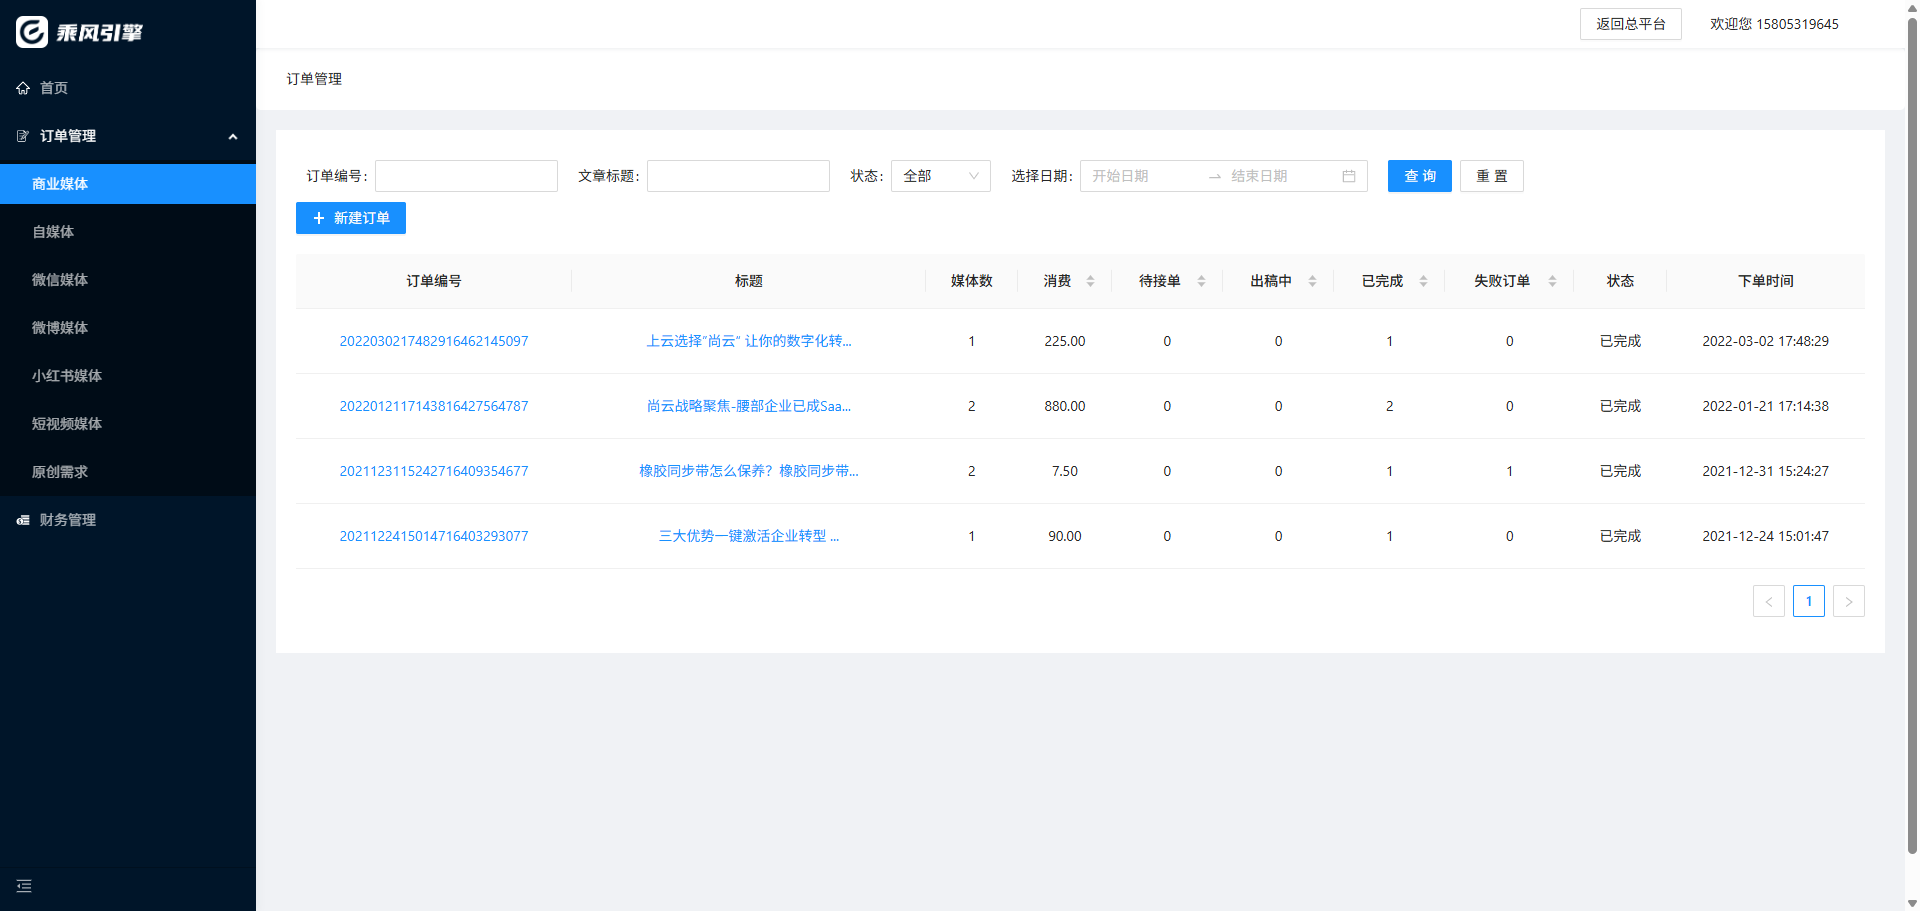Viewport: 1920px width, 911px height.
Task: Collapse the 订单管理 sidebar menu
Action: point(232,136)
